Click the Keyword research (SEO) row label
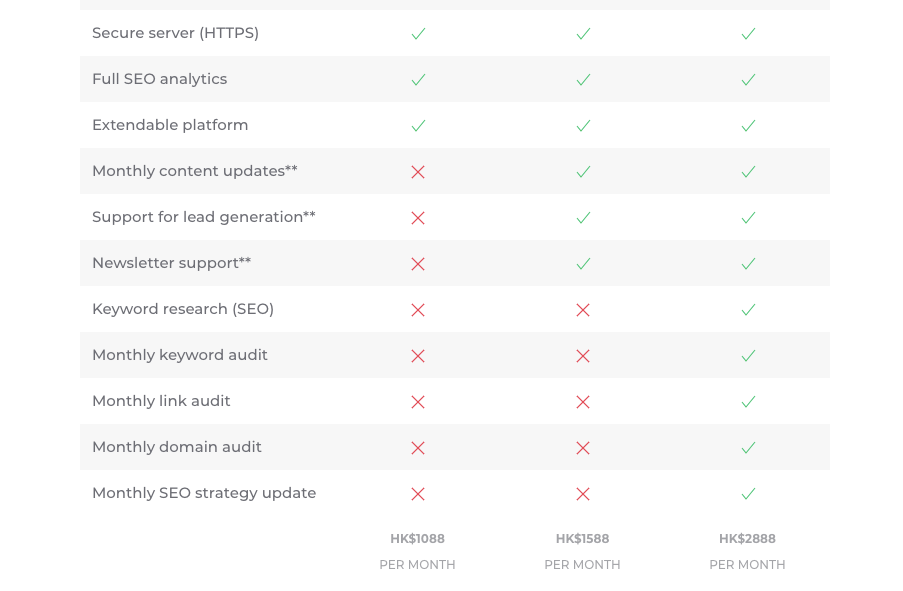This screenshot has height=591, width=903. [182, 309]
